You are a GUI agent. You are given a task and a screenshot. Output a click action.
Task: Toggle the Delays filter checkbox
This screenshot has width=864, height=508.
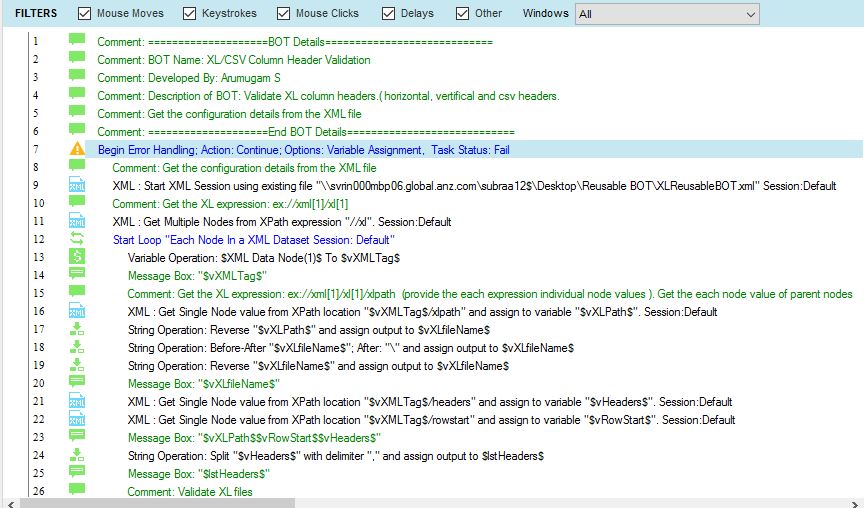pyautogui.click(x=391, y=14)
